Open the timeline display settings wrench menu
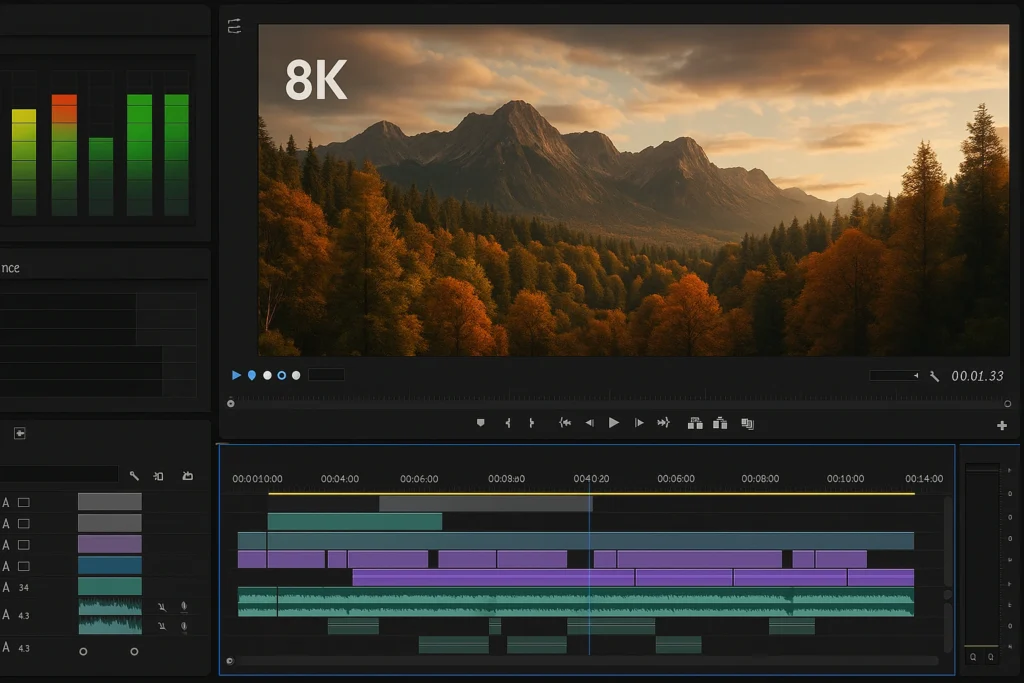The width and height of the screenshot is (1024, 683). coord(134,475)
